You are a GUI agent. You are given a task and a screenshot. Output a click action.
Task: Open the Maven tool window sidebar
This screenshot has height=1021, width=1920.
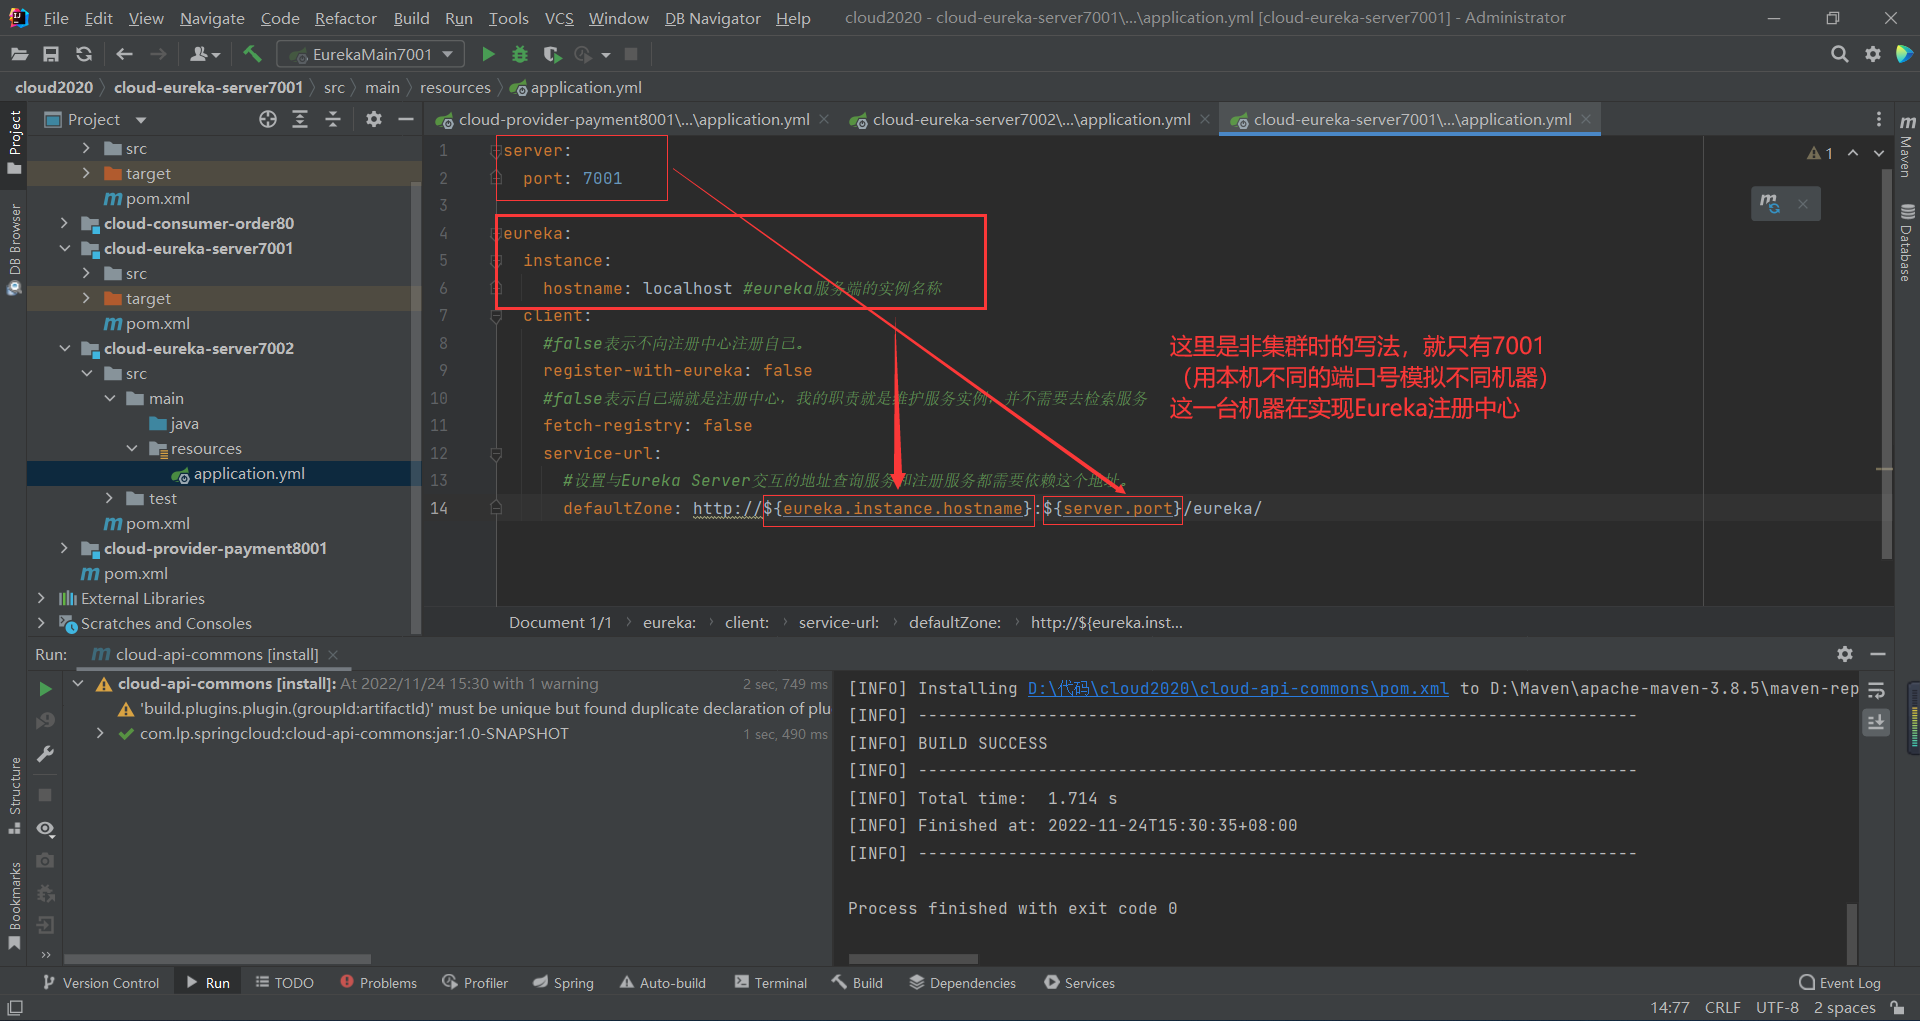click(1907, 145)
